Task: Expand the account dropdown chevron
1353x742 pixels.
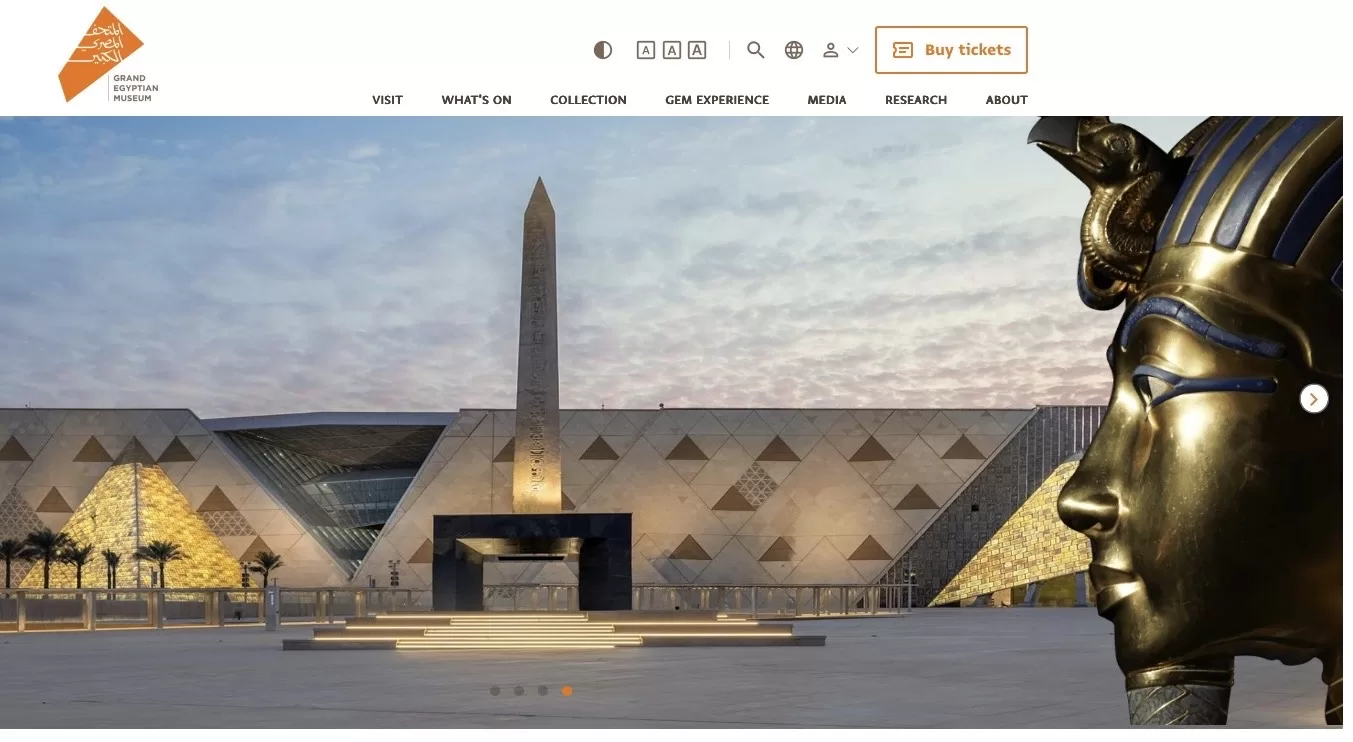Action: (853, 50)
